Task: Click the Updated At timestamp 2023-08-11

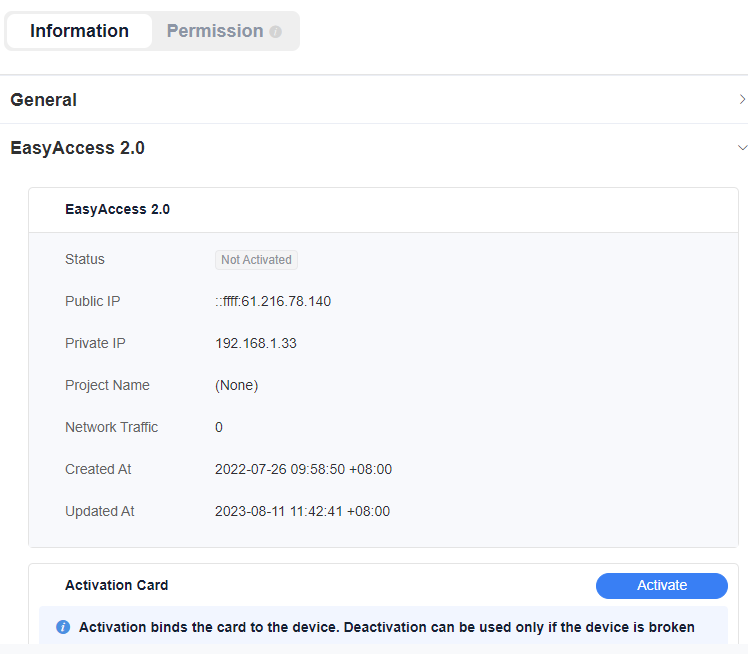Action: click(x=302, y=511)
